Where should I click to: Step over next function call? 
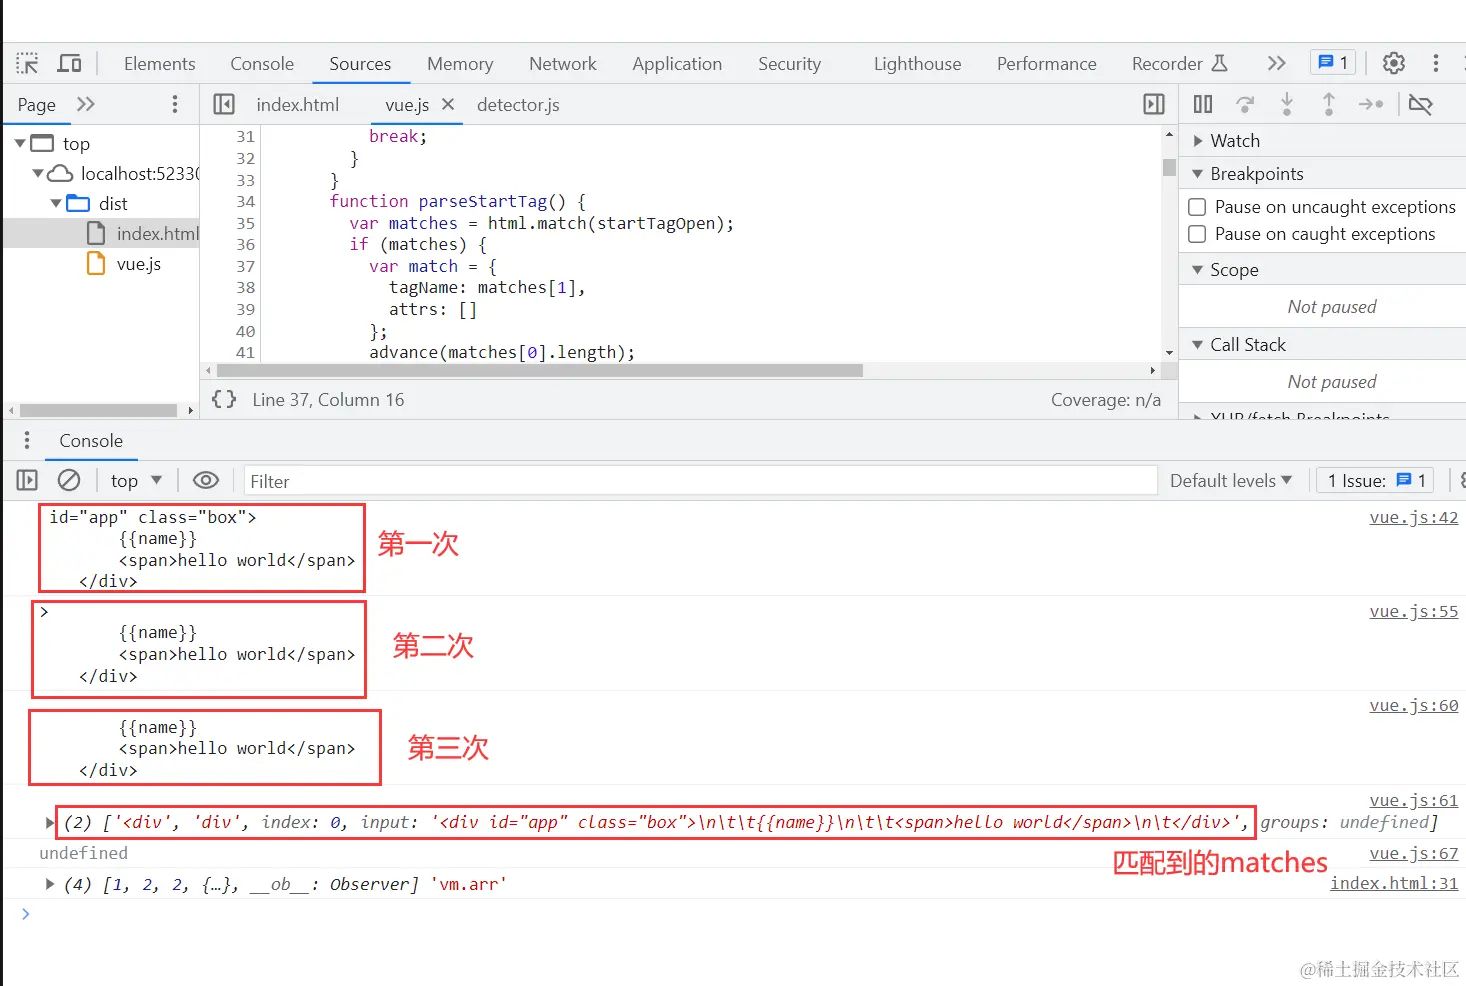pyautogui.click(x=1245, y=104)
